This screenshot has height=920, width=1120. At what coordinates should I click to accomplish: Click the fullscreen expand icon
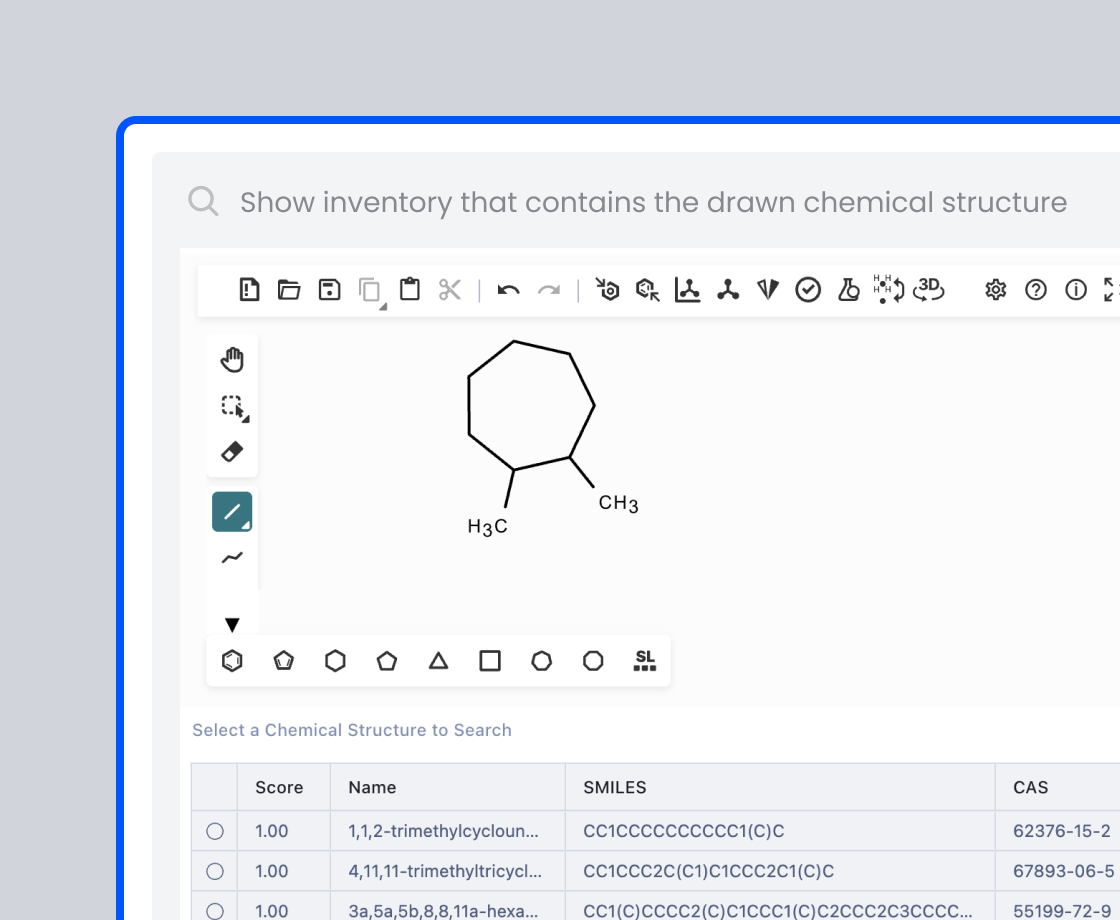[x=1111, y=289]
